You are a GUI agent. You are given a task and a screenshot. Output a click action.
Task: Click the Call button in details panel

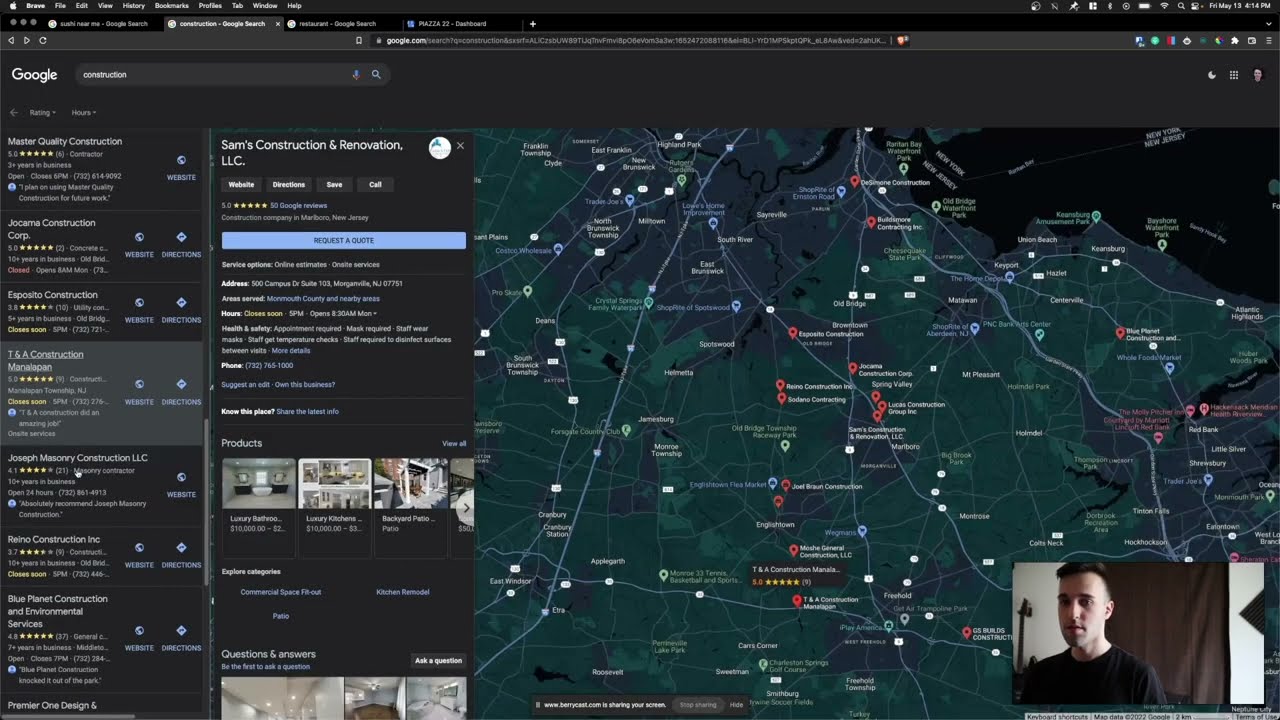375,185
